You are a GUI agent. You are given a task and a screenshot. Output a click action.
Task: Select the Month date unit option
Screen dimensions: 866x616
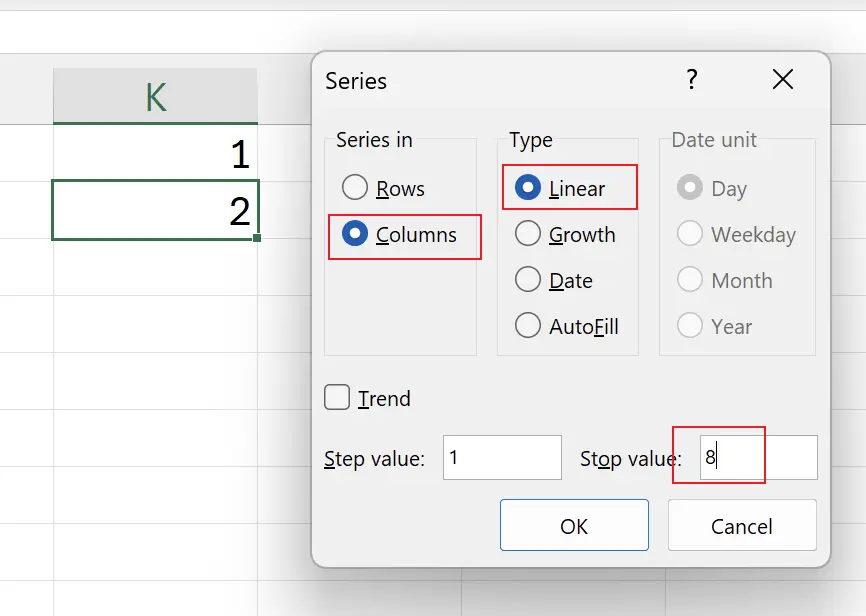tap(690, 280)
